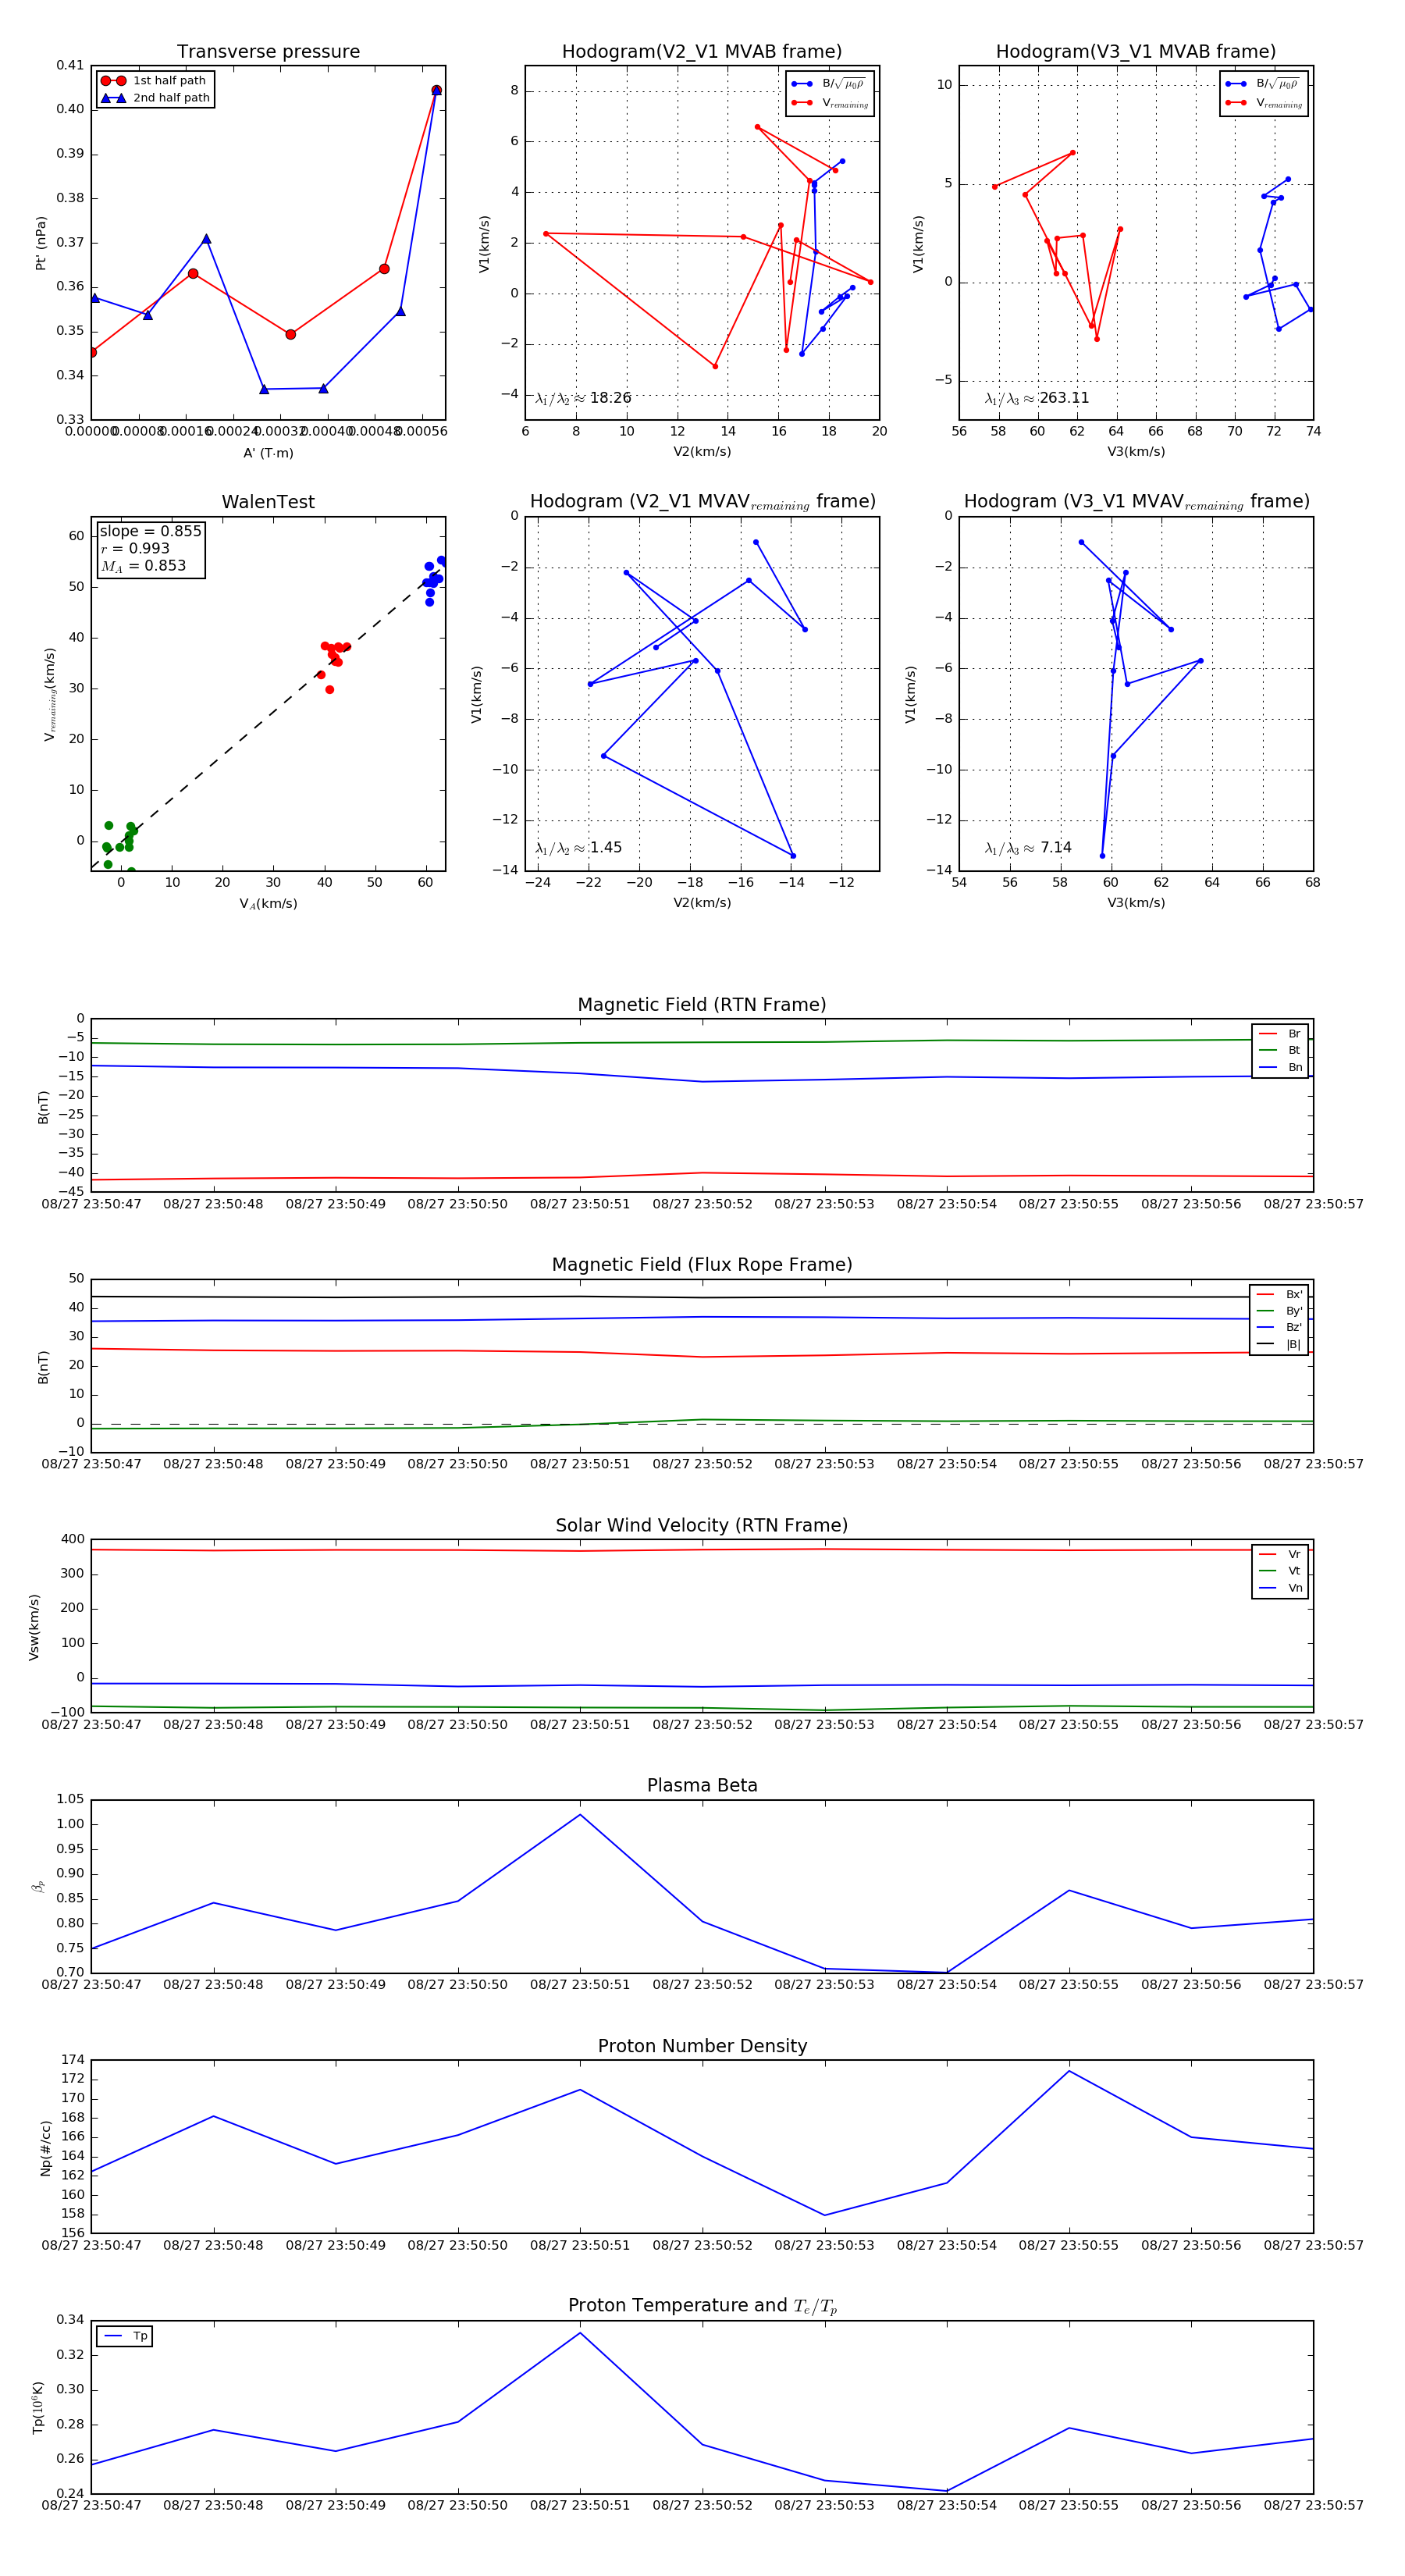Image resolution: width=1405 pixels, height=2576 pixels.
Task: Click the 'Tp(10^6K)' y-axis label
Action: [x=38, y=2407]
